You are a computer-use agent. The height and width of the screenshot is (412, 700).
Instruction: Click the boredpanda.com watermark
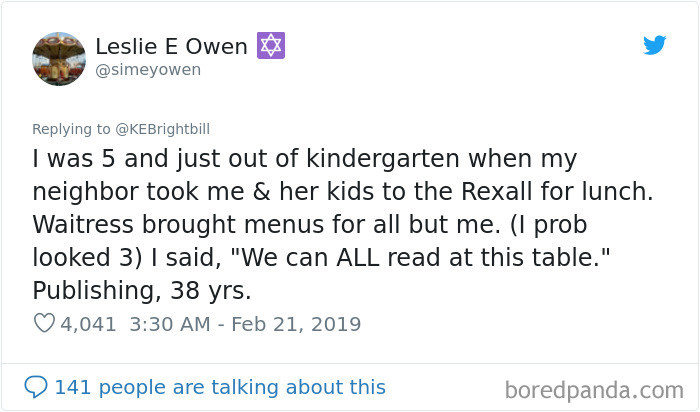coord(594,388)
